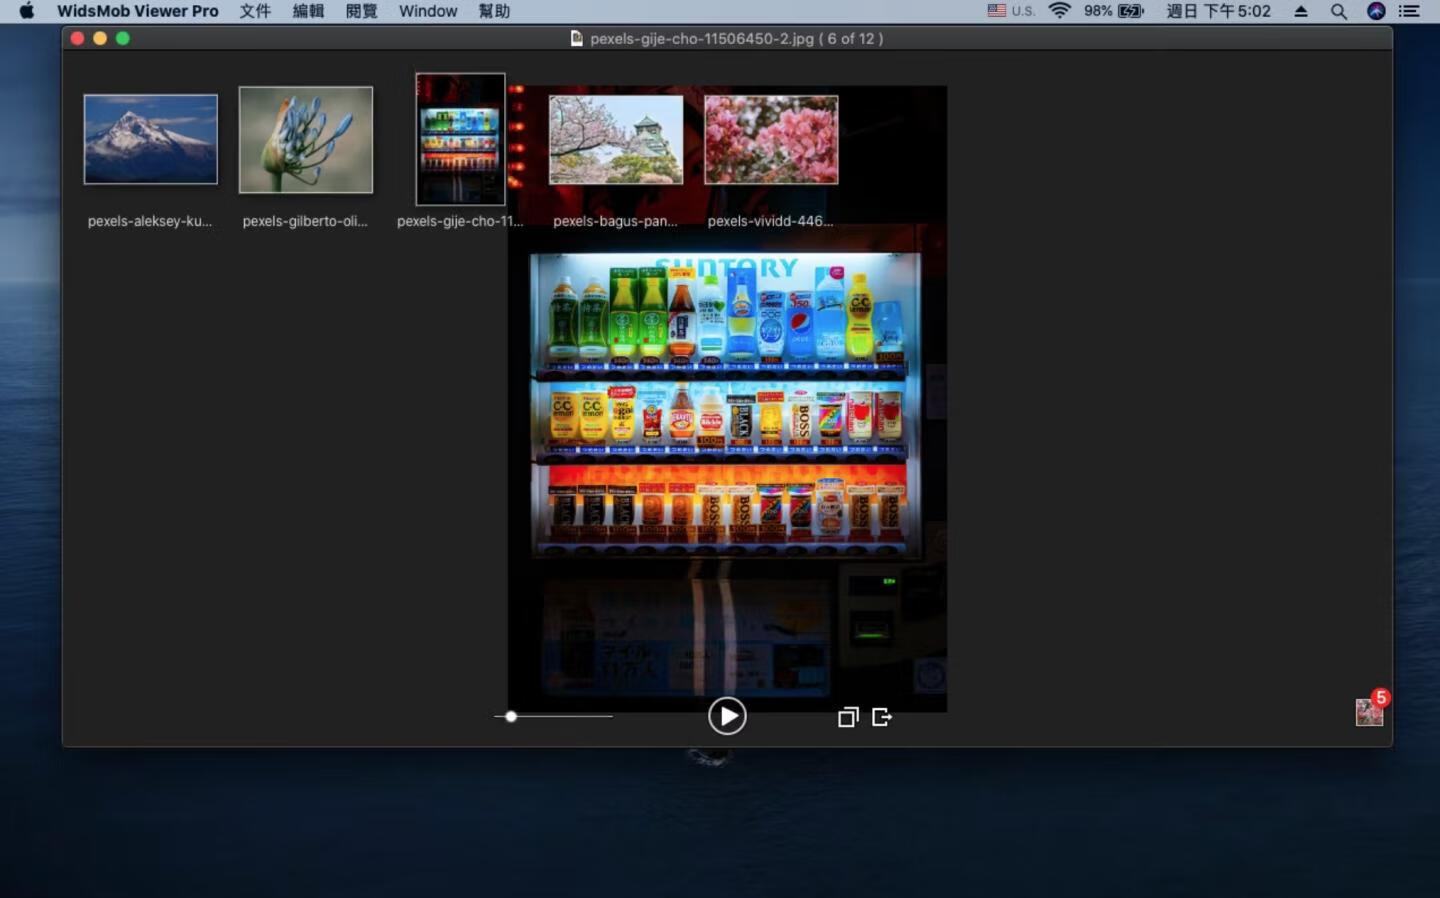Open the favorites stack with badge 5

coord(1369,711)
